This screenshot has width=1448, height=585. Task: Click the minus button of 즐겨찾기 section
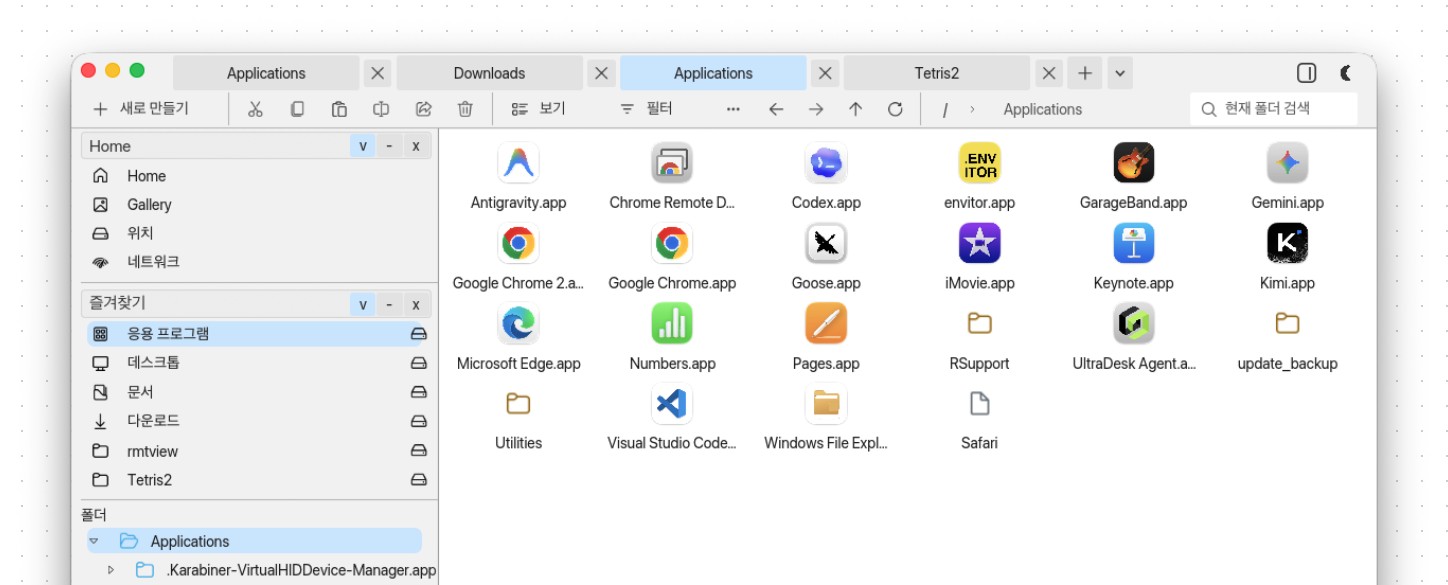point(389,304)
